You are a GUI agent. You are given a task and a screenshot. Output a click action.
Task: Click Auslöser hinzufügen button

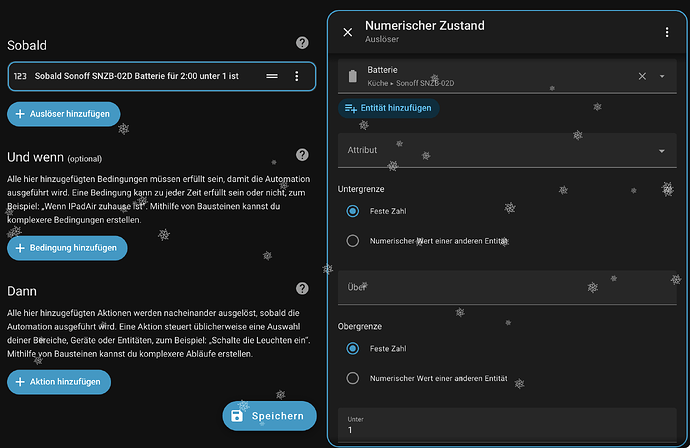point(64,115)
